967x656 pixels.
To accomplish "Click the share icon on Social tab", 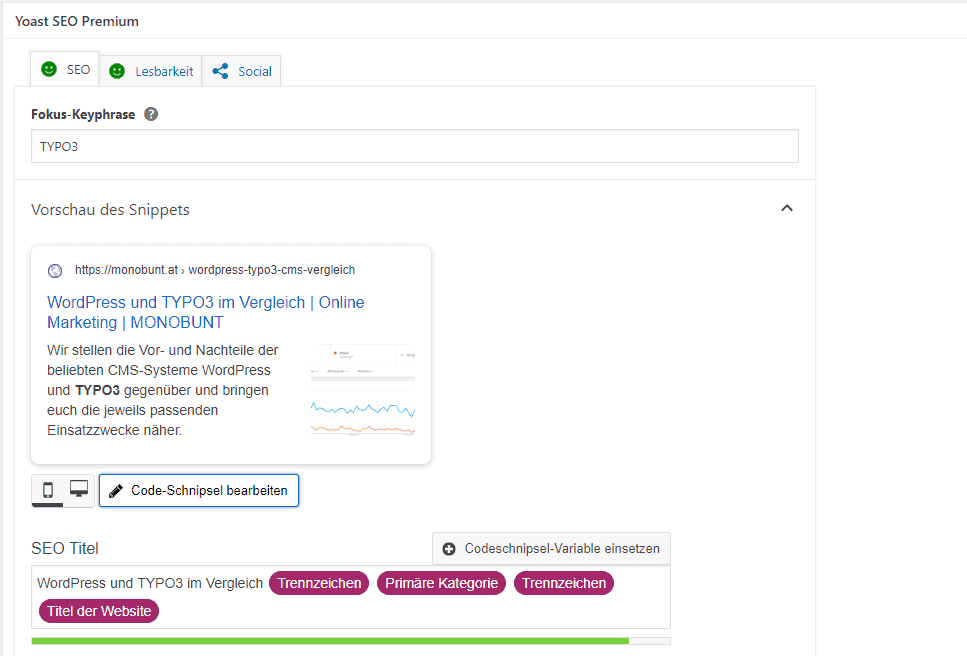I will pos(220,71).
